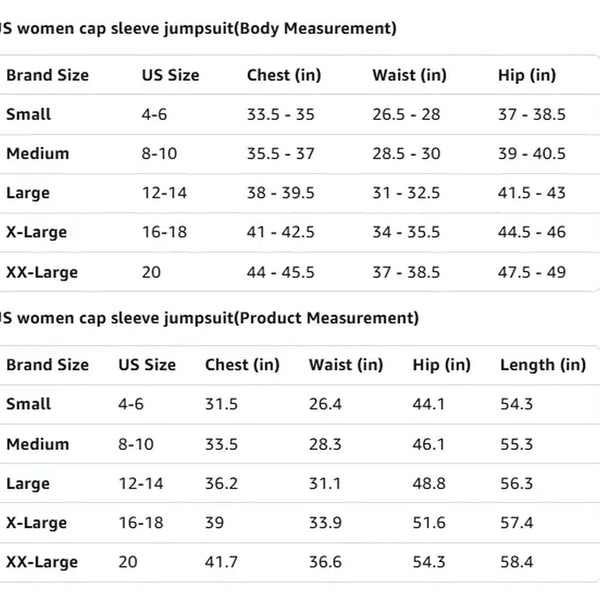Select the 55.3 length cell
This screenshot has width=600, height=600.
(x=517, y=444)
